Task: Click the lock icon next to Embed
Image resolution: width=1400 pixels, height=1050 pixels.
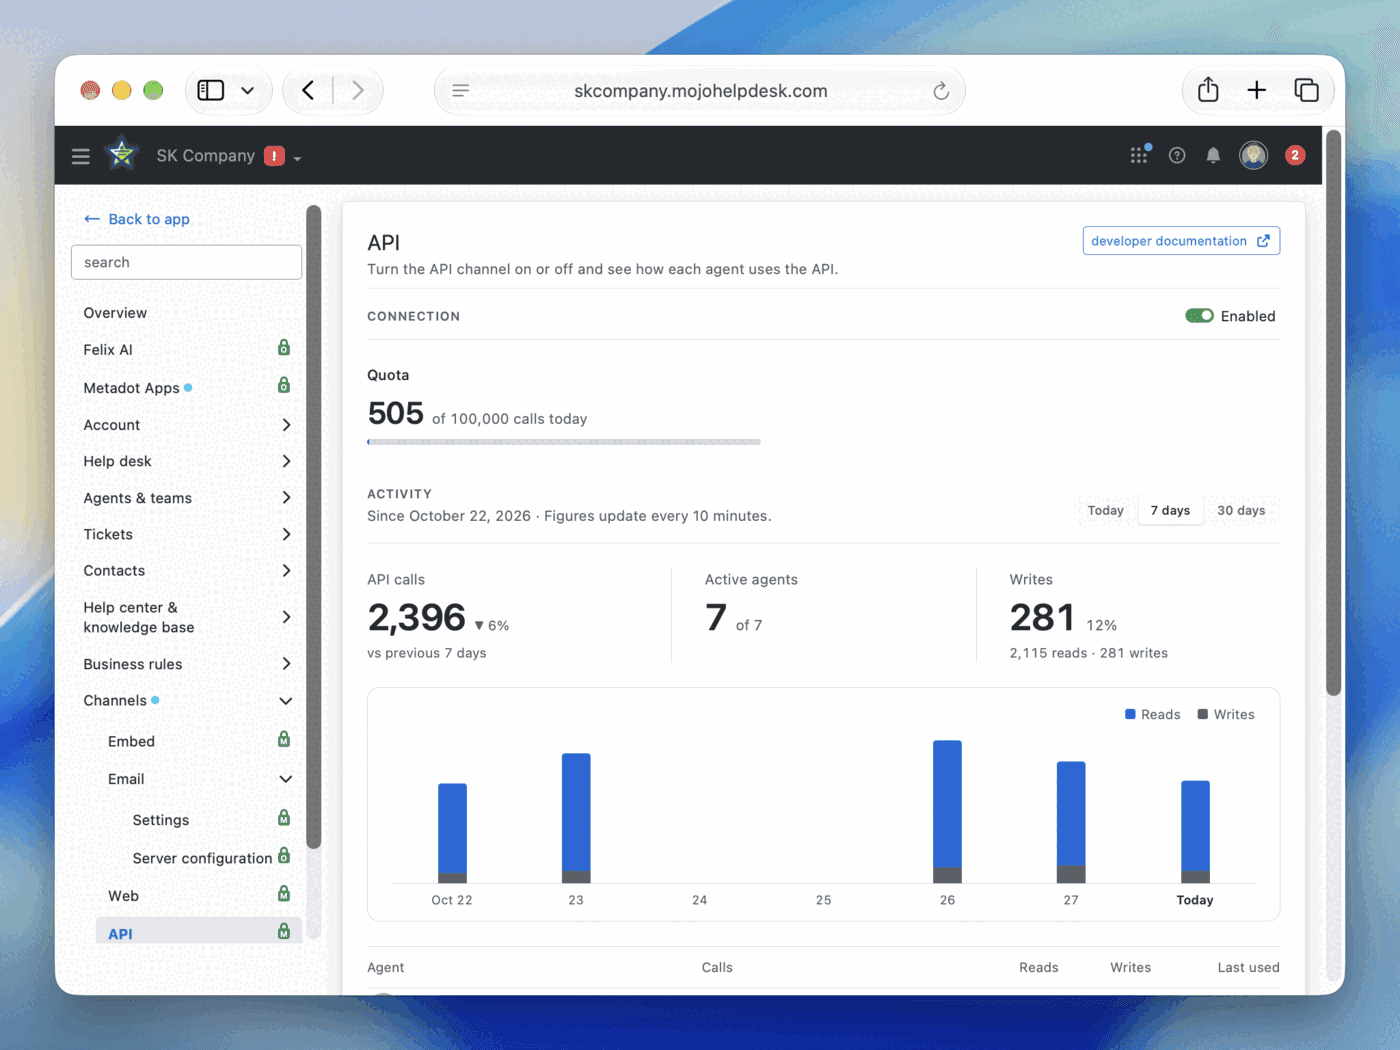Action: pos(284,740)
